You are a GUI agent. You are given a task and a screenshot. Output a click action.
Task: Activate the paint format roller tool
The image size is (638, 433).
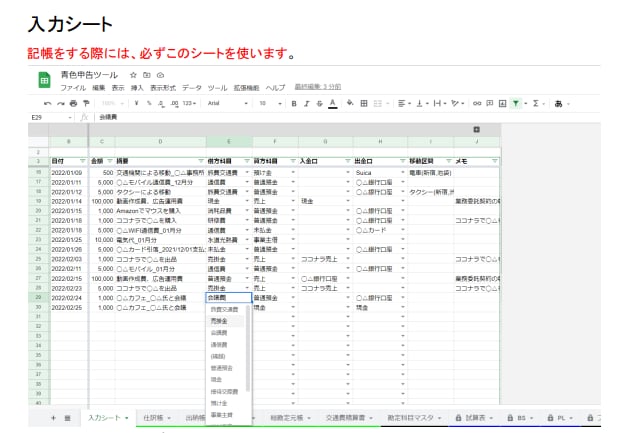[86, 103]
